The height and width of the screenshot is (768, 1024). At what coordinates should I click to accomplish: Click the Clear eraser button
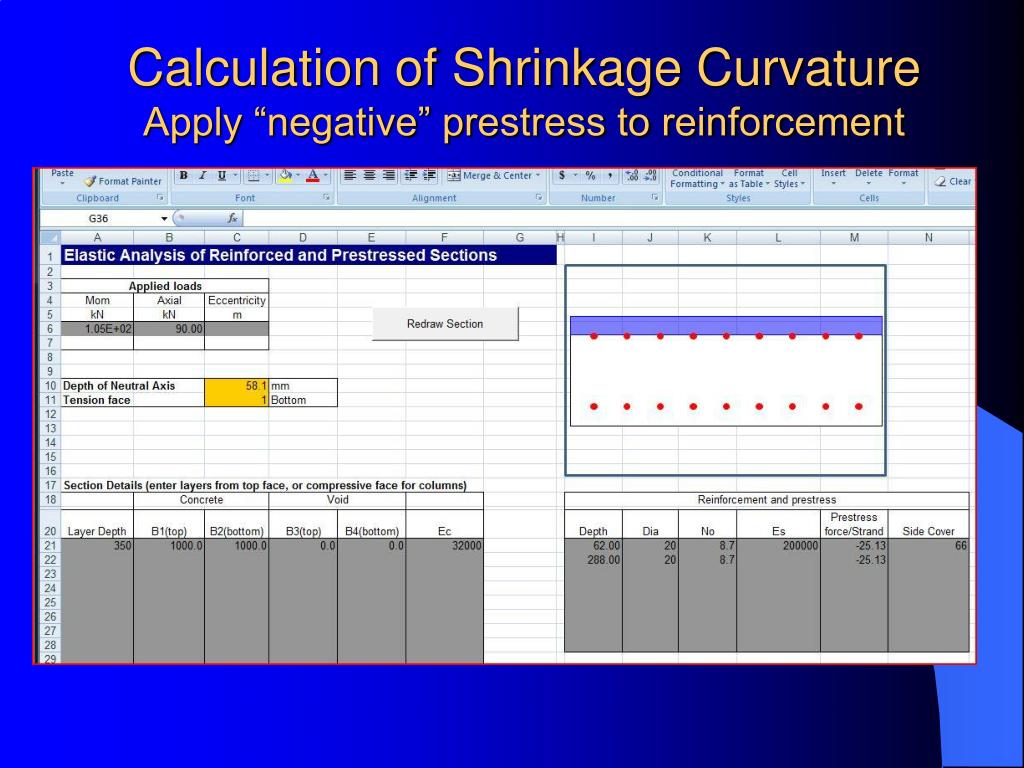(x=953, y=182)
